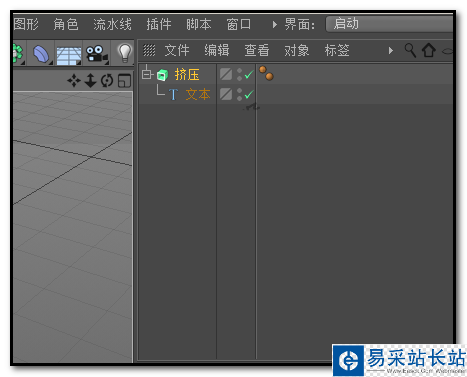Add a floor/environment object icon
The width and height of the screenshot is (467, 377).
(x=68, y=55)
